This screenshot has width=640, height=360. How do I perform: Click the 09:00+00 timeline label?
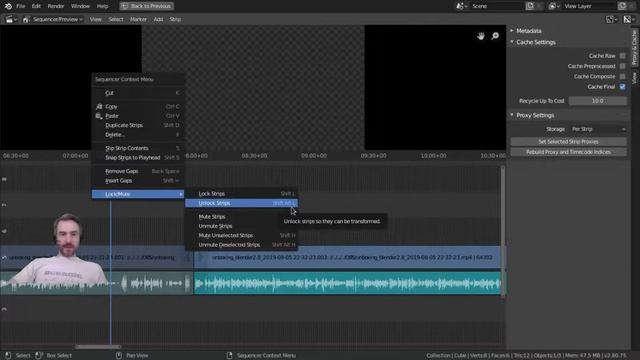[314, 156]
